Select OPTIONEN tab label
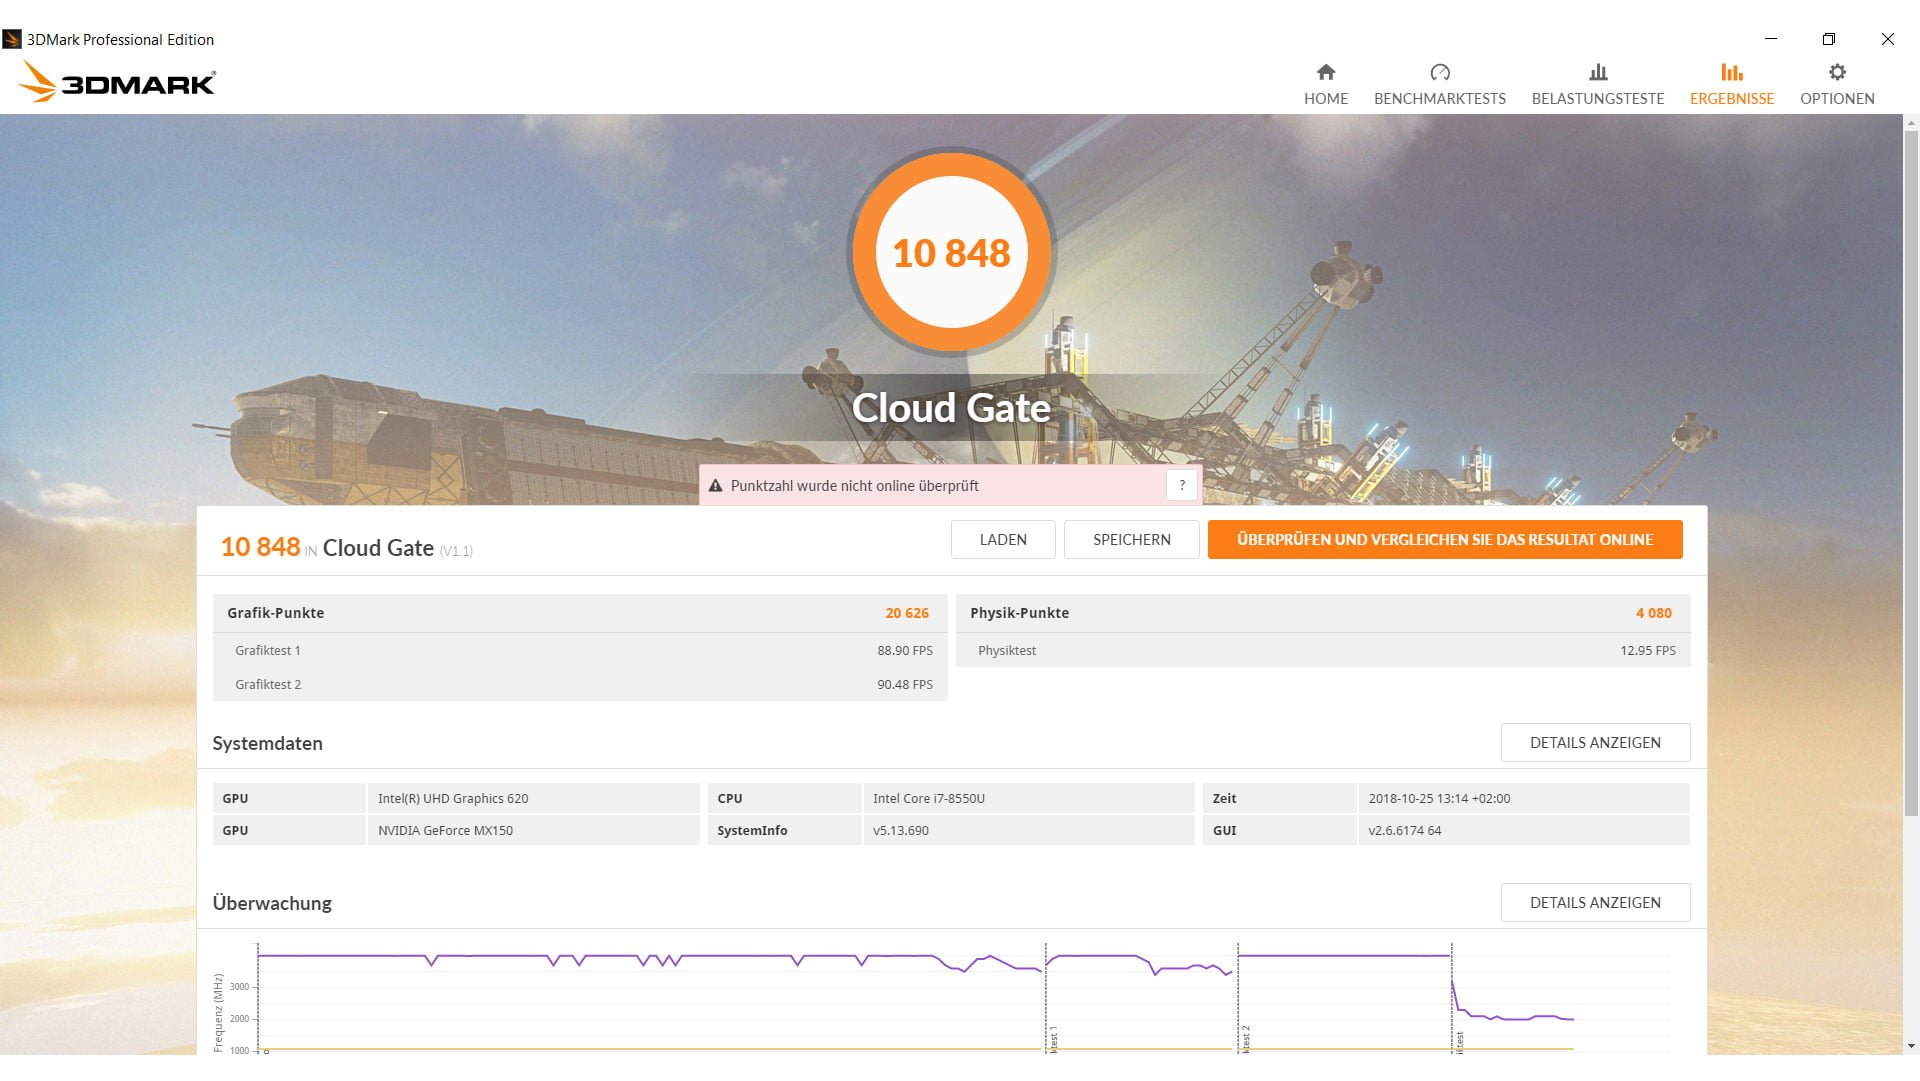This screenshot has height=1081, width=1920. click(1837, 99)
